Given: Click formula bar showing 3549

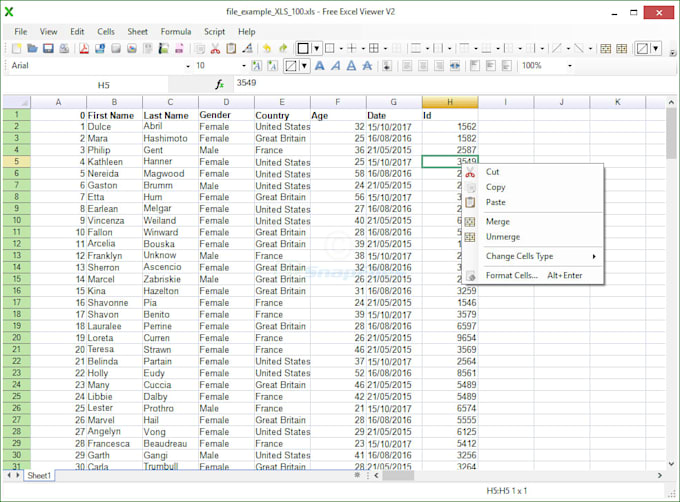Looking at the screenshot, I should coord(453,83).
